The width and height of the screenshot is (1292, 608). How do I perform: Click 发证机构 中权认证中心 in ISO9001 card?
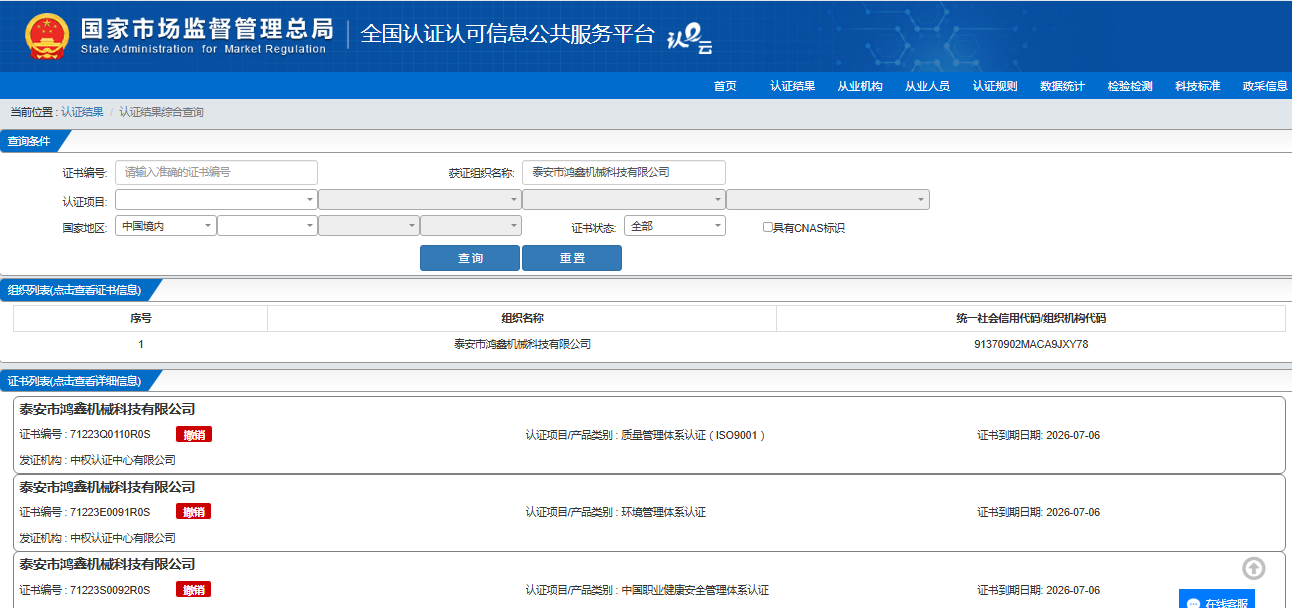97,460
